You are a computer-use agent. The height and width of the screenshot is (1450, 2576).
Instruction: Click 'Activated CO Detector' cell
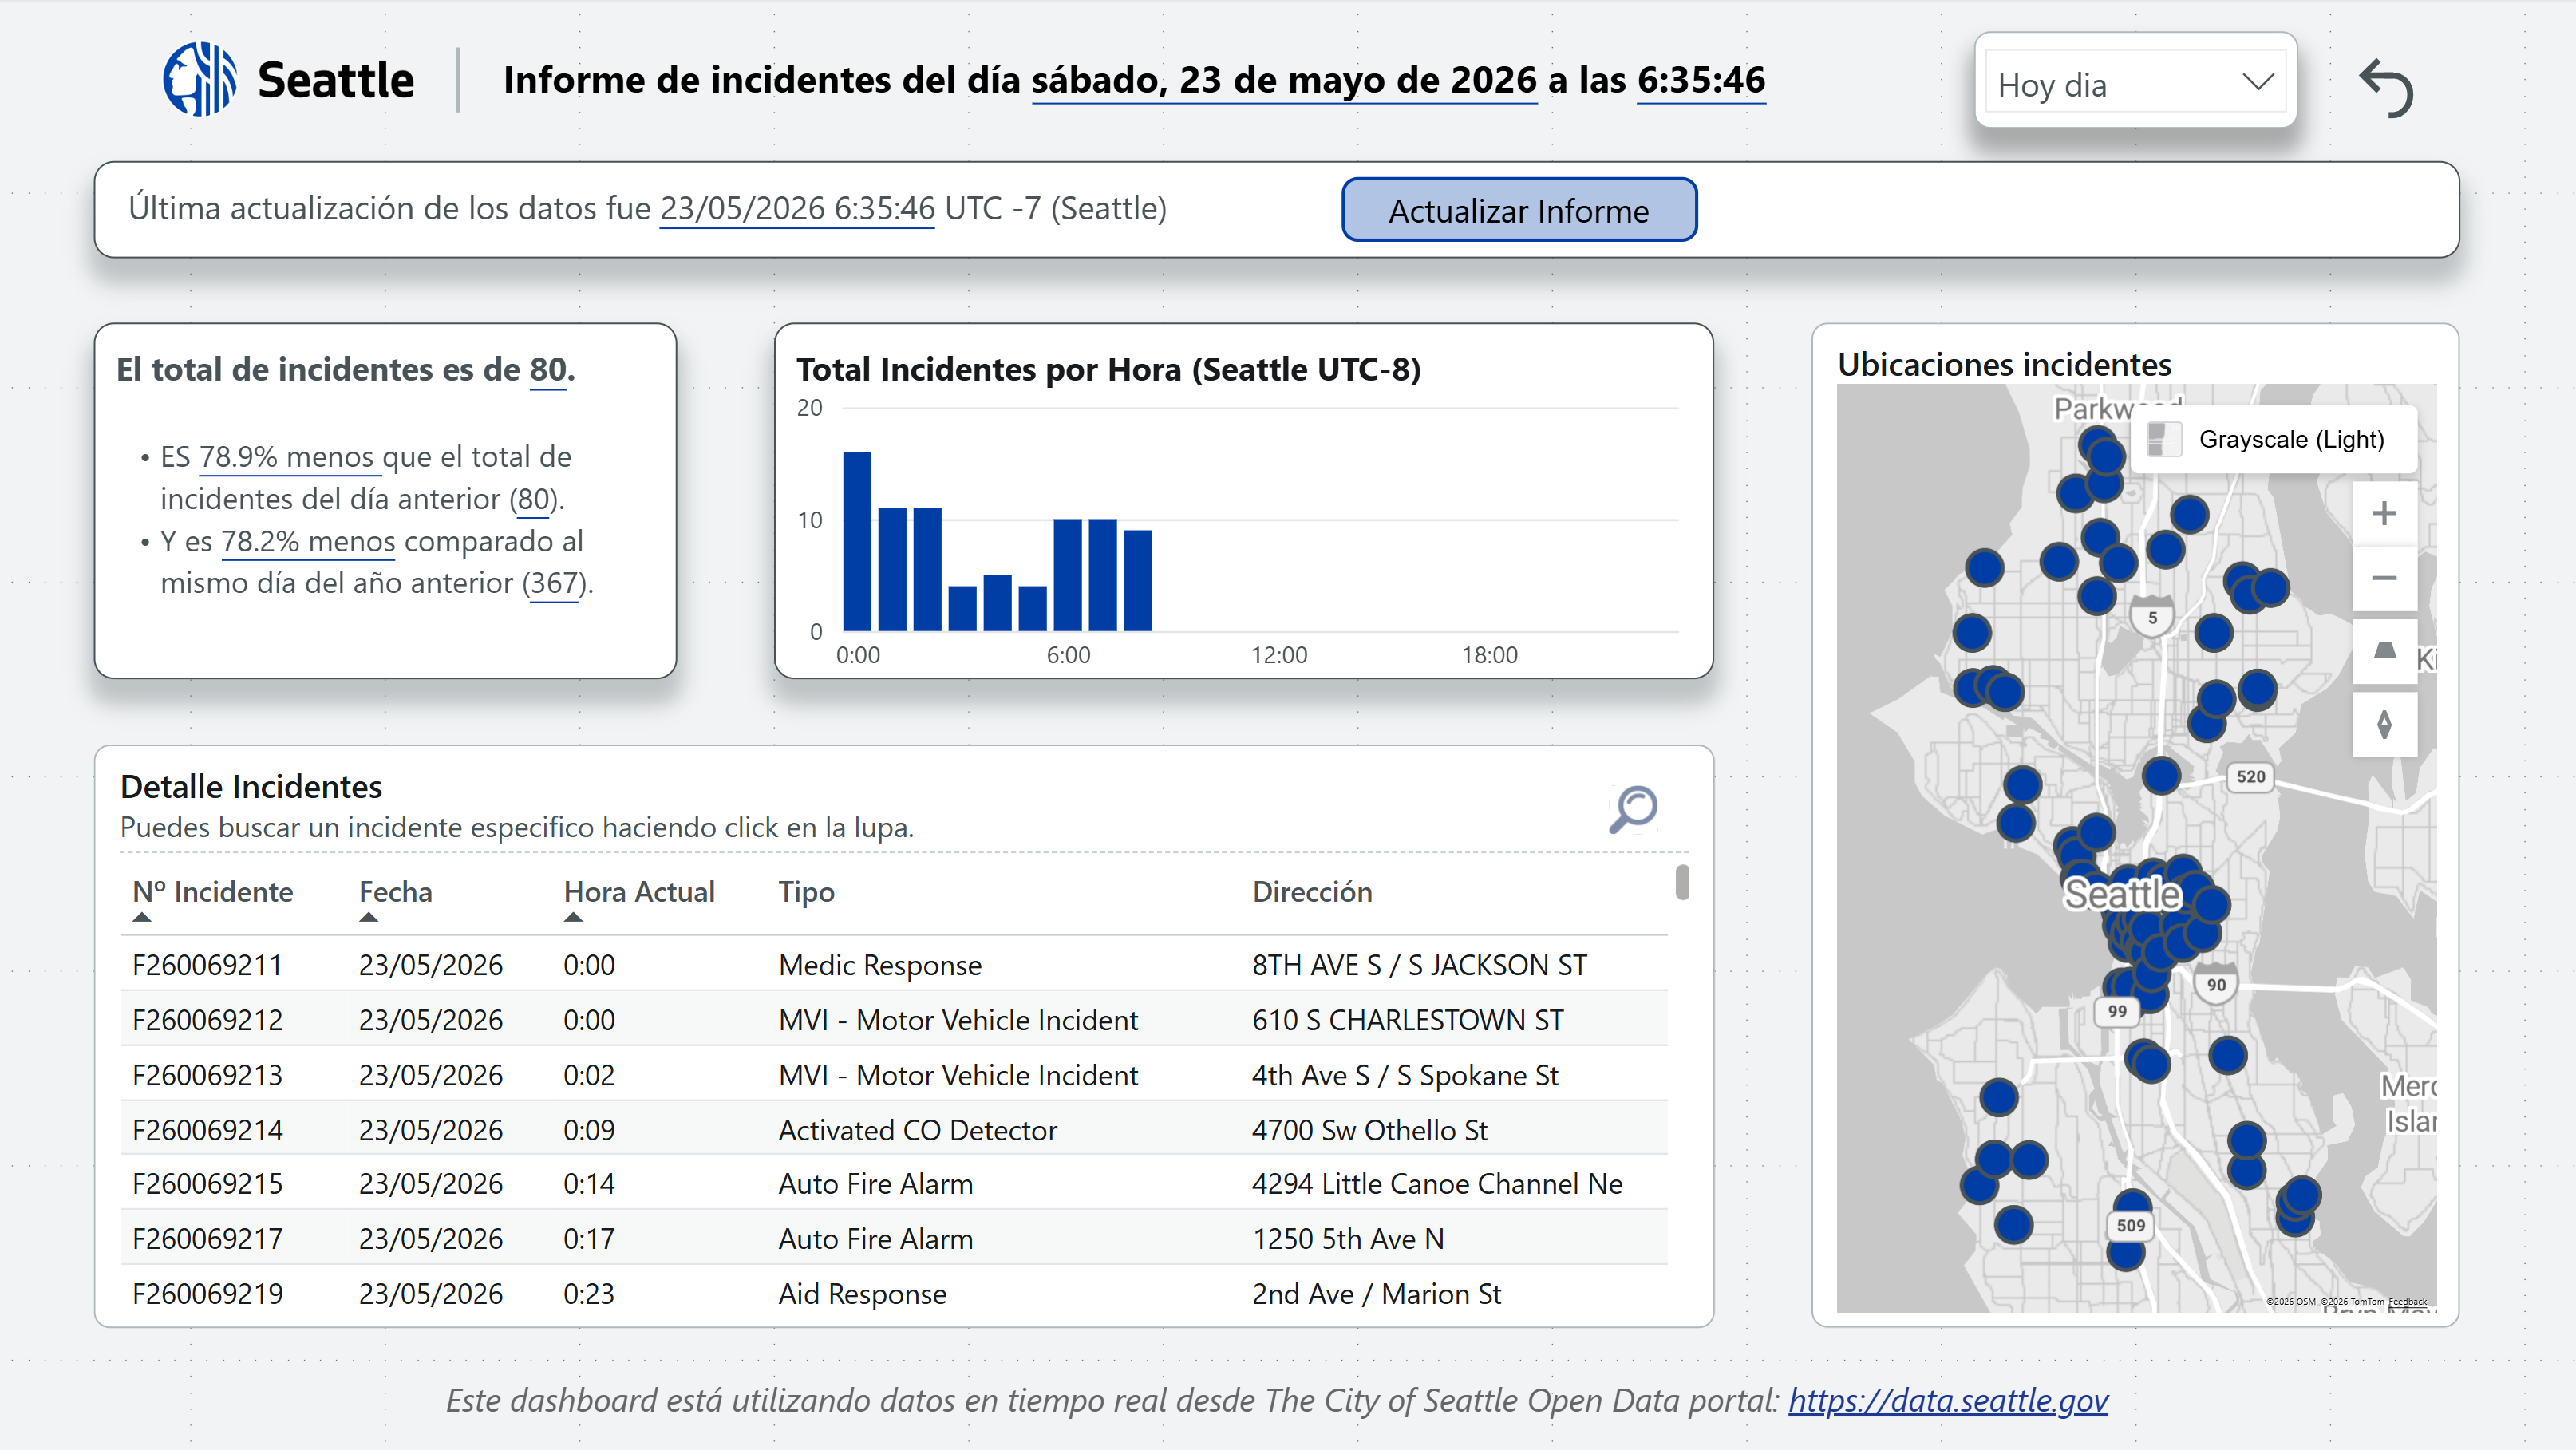(917, 1130)
